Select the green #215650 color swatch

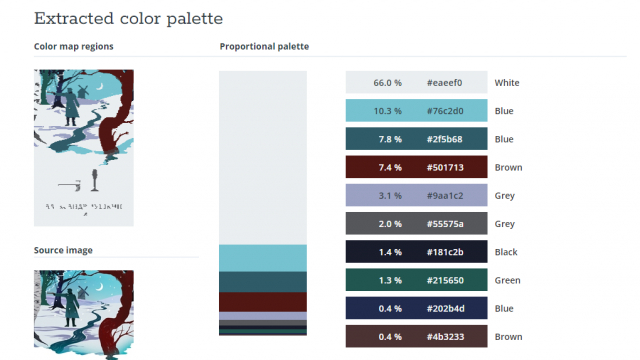[416, 280]
